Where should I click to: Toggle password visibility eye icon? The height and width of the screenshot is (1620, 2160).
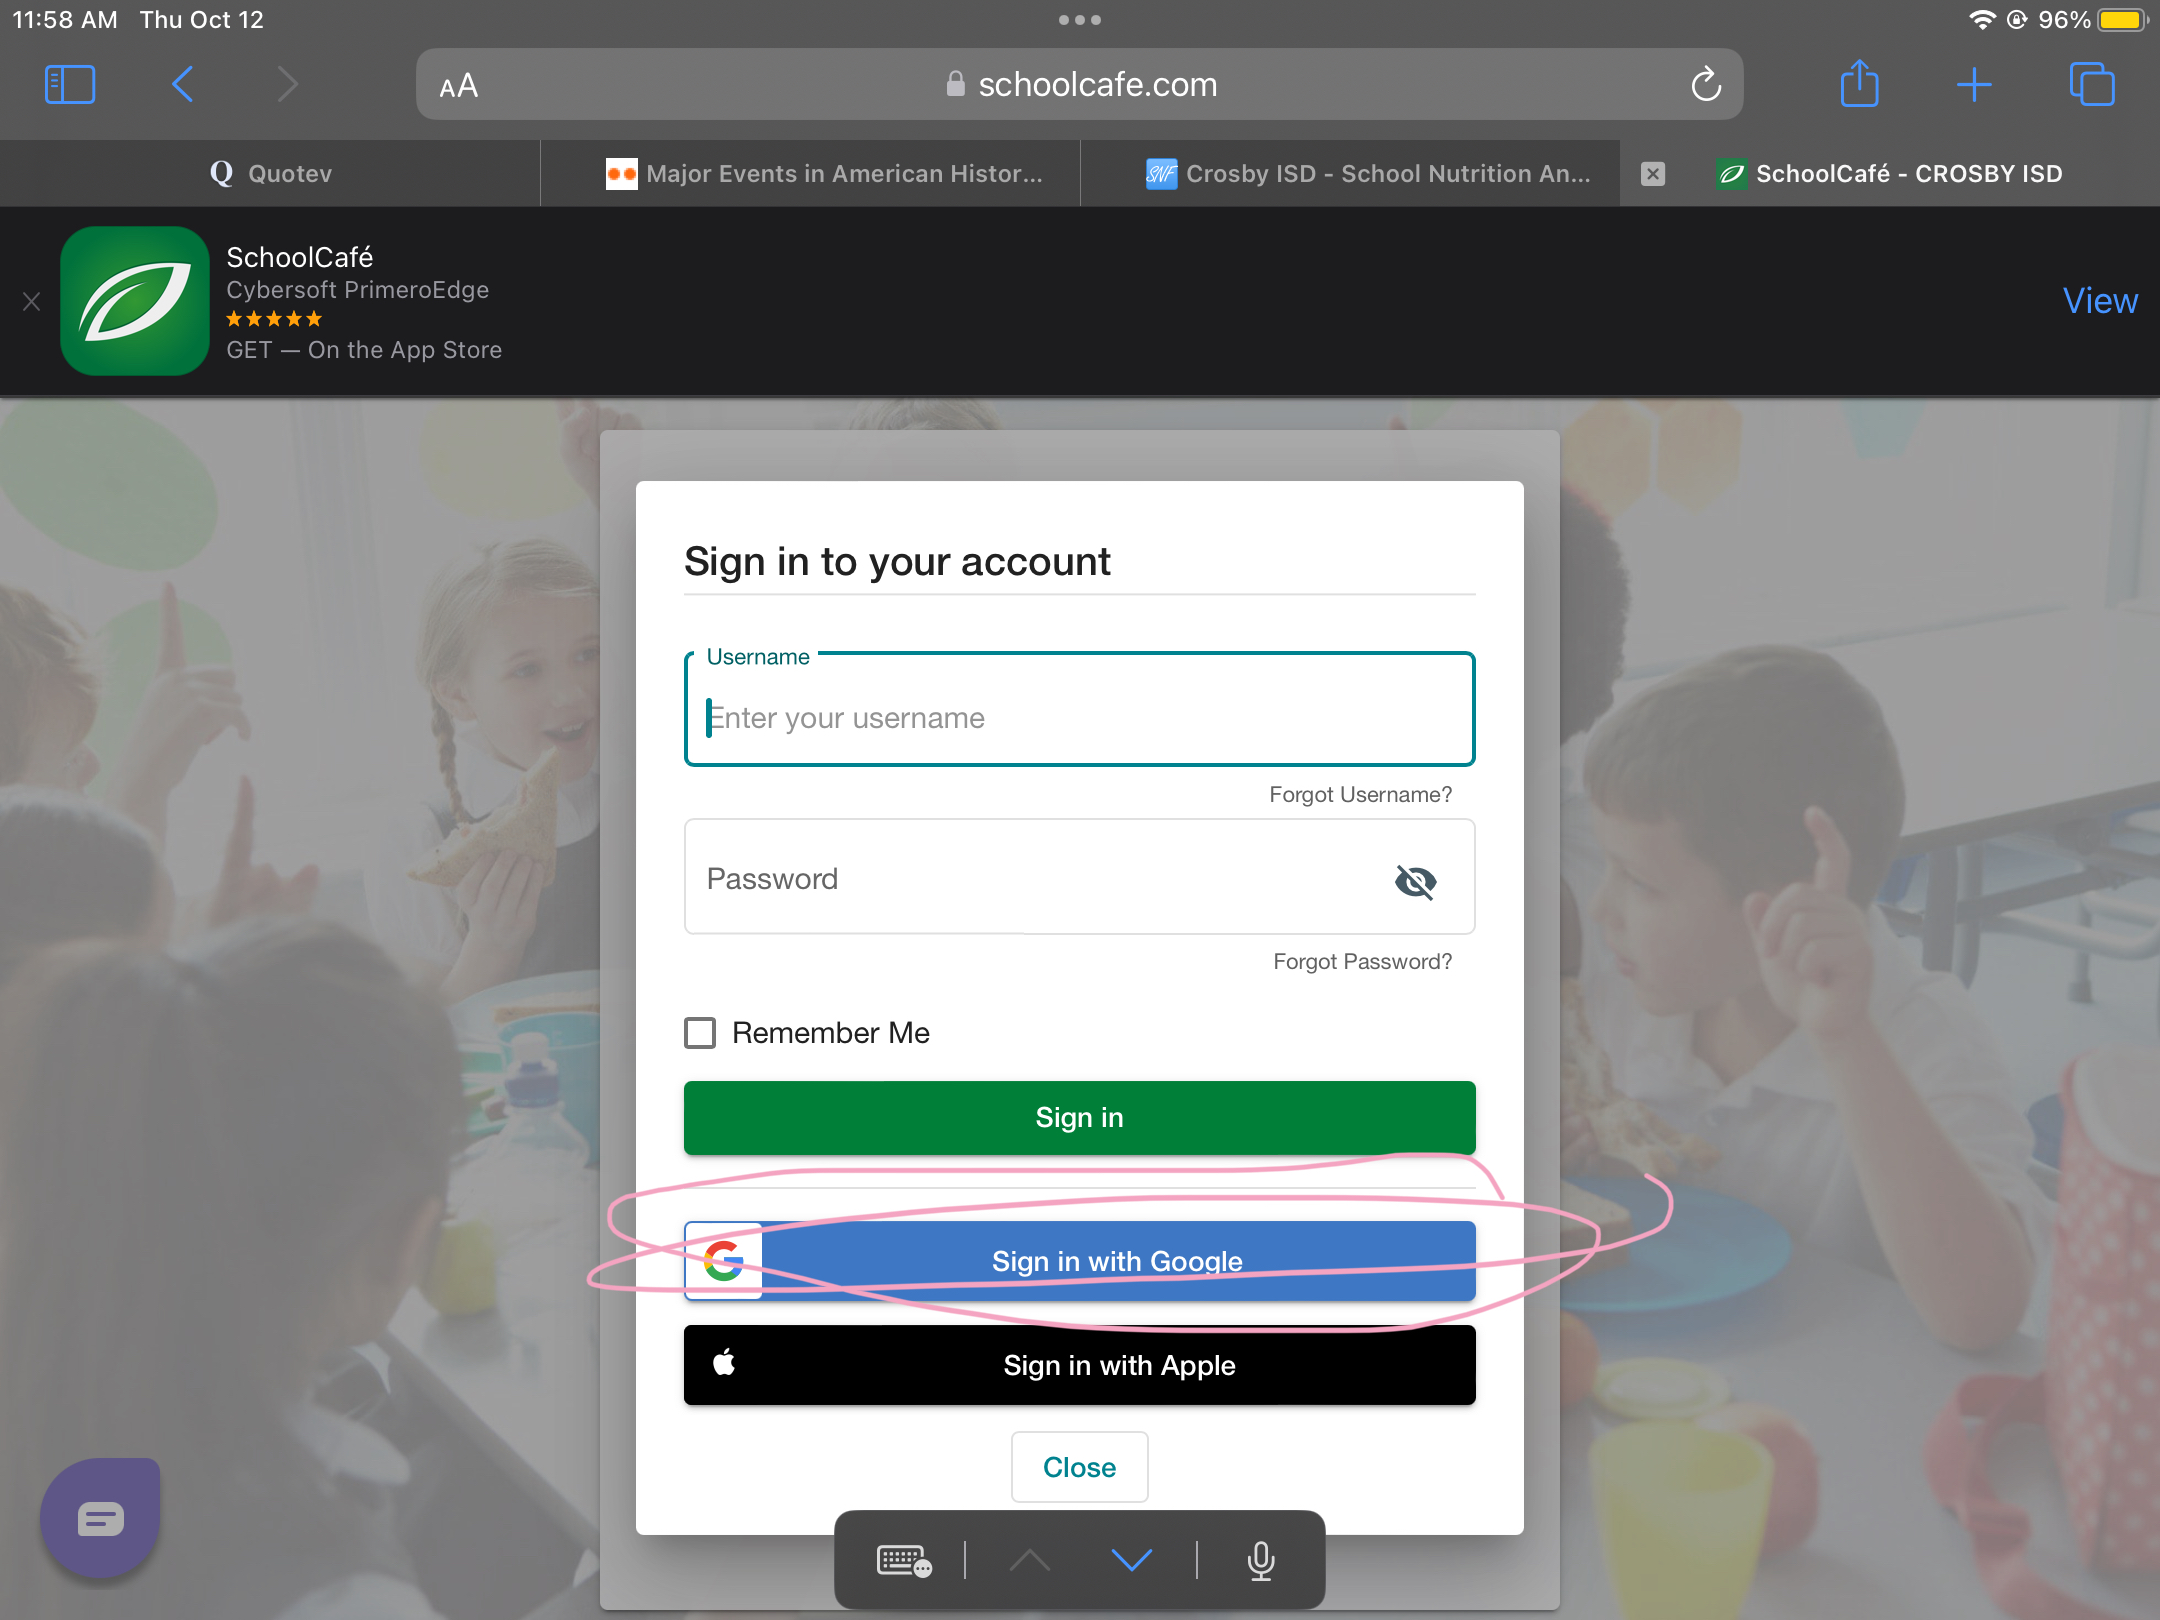[1415, 881]
